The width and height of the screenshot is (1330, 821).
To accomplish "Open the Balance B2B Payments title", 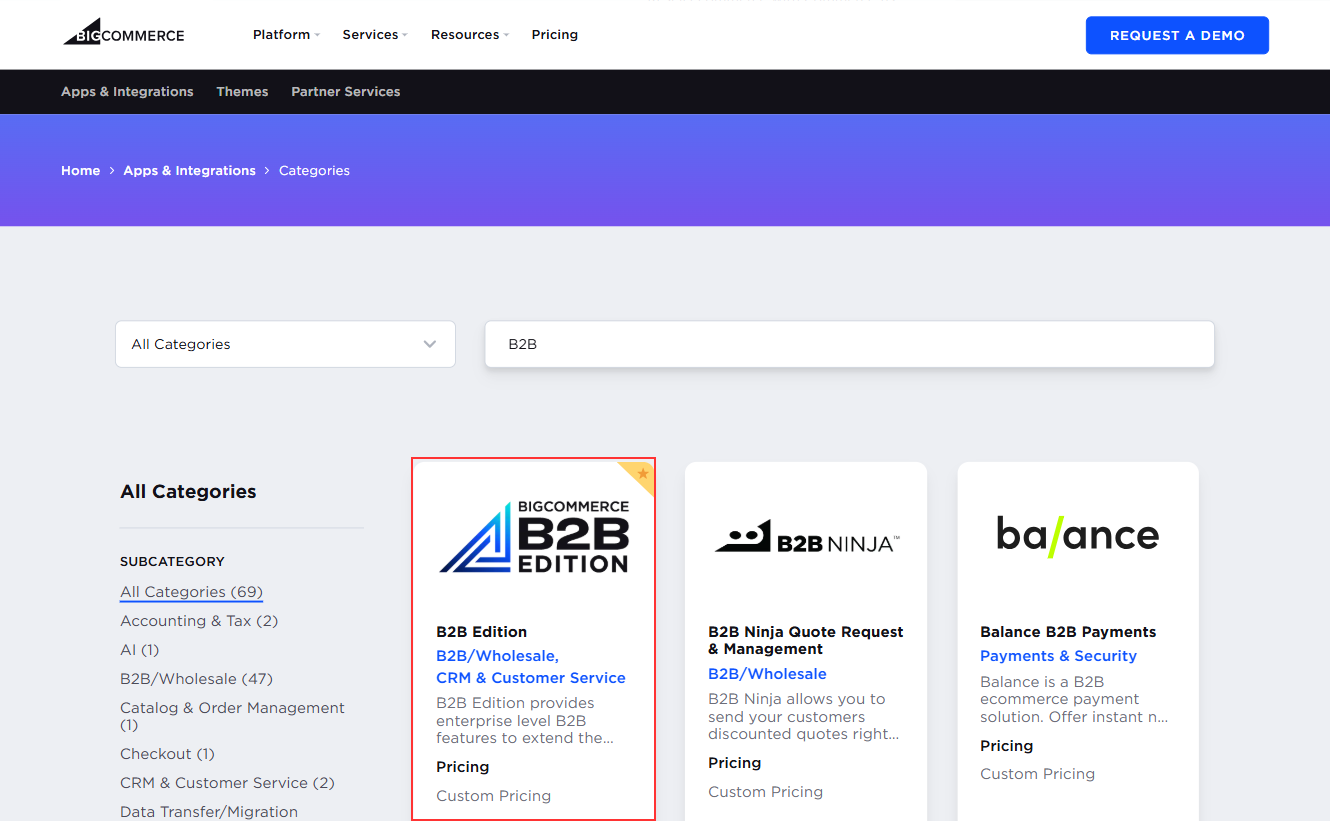I will click(x=1068, y=632).
